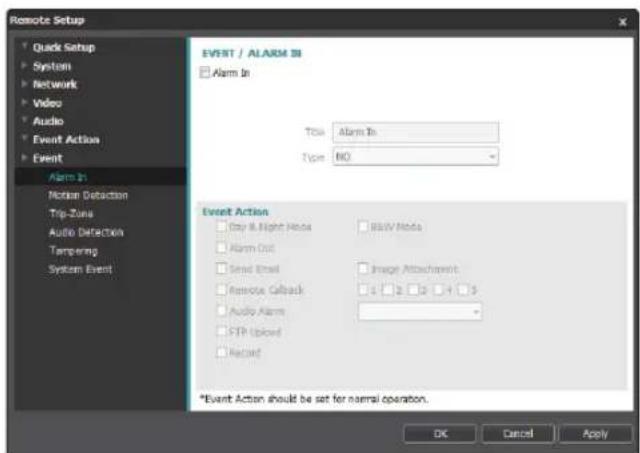Check Remote Callback option 2
640x453 pixels.
pyautogui.click(x=388, y=290)
